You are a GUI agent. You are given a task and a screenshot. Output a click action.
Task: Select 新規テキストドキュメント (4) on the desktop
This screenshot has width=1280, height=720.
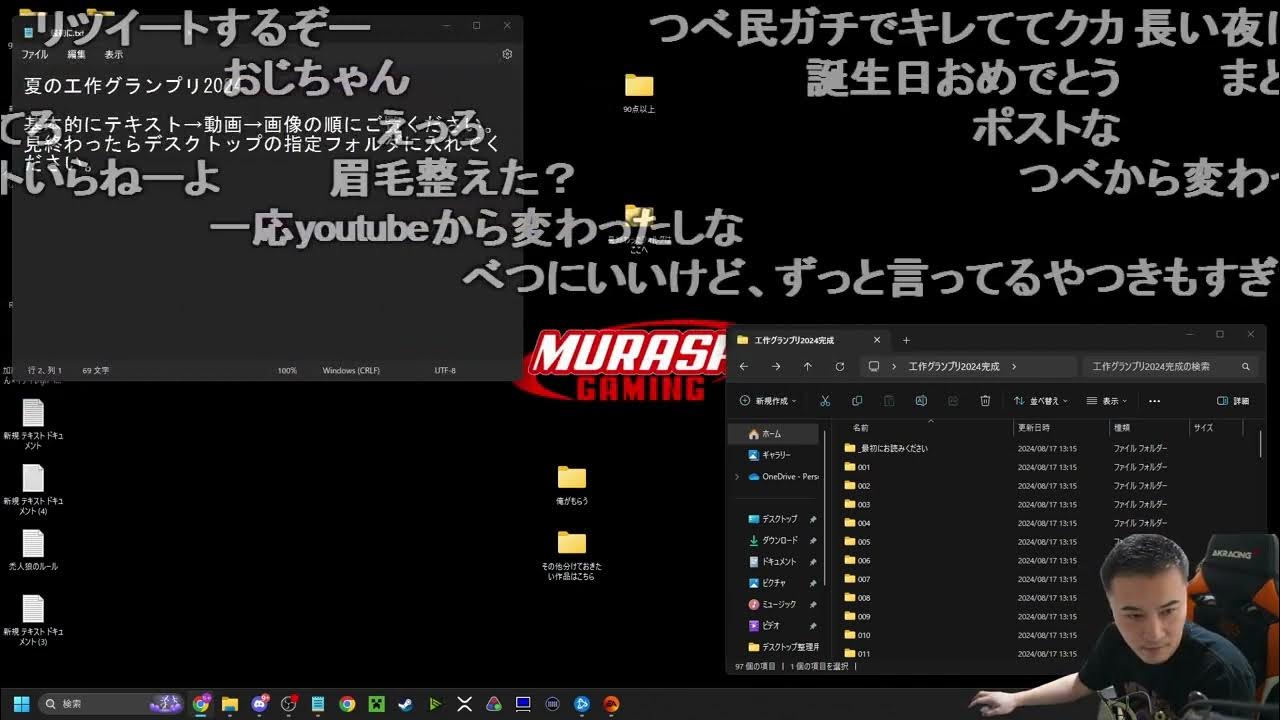click(33, 490)
